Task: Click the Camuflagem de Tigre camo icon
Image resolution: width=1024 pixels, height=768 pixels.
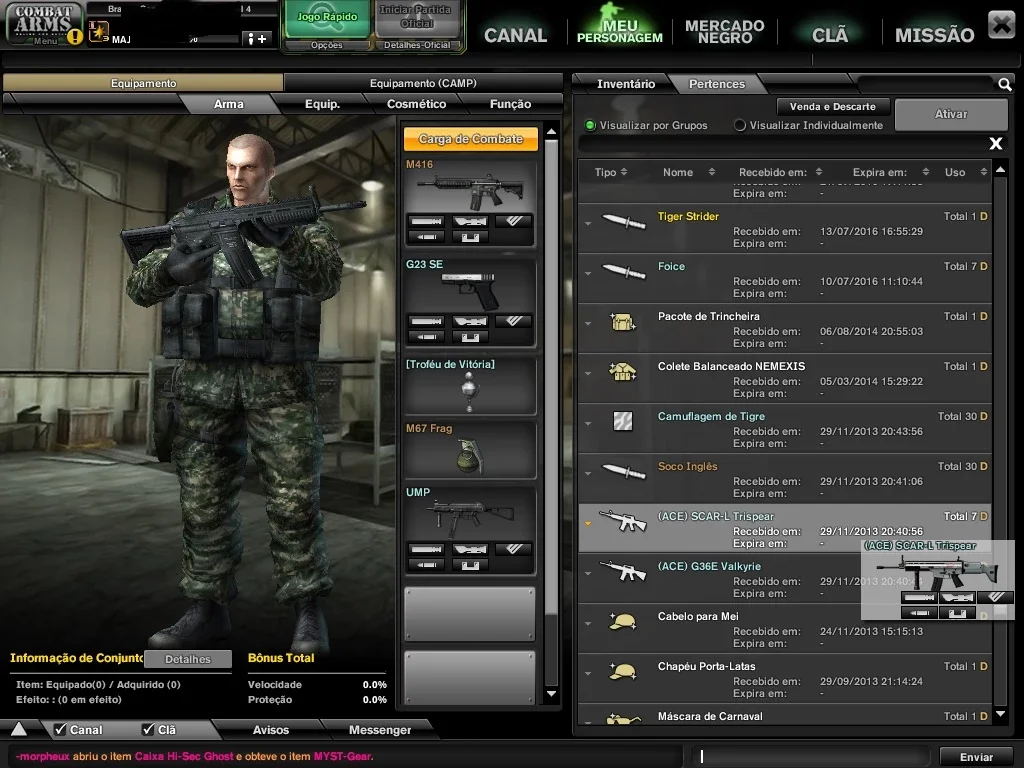Action: (x=623, y=421)
